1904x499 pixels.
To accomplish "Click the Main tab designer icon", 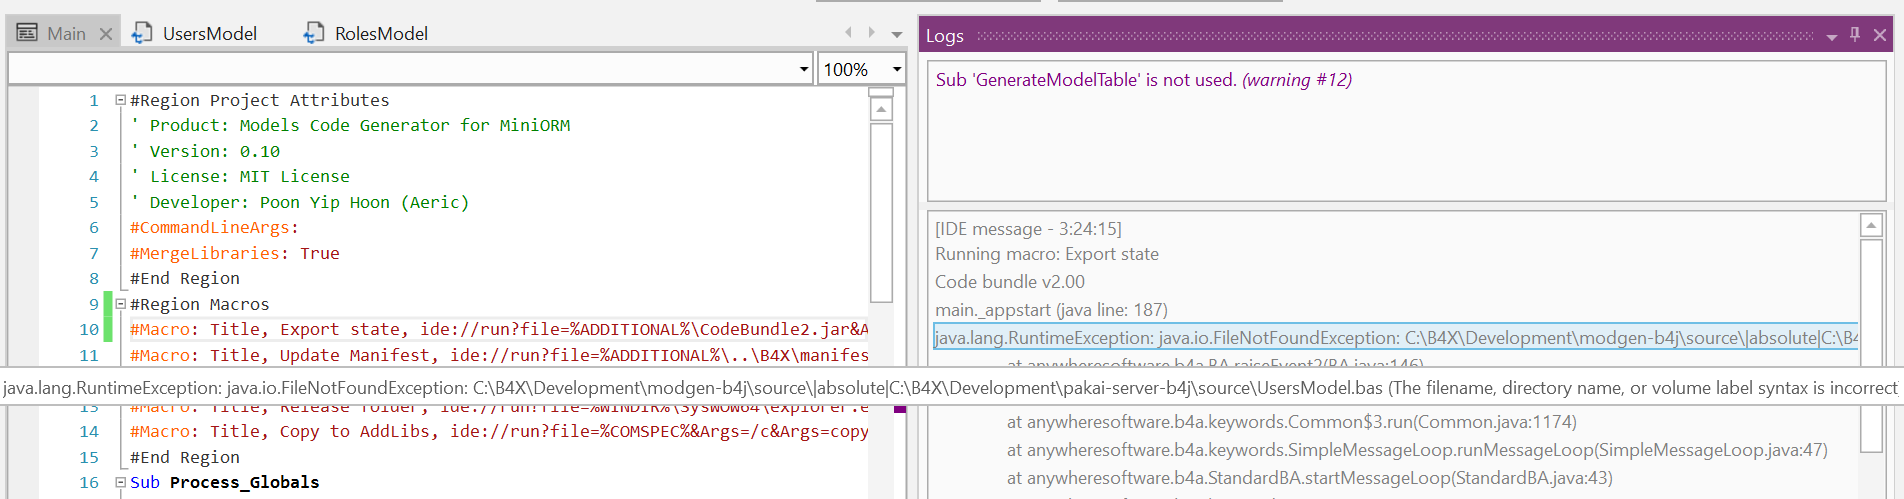I will pos(27,33).
